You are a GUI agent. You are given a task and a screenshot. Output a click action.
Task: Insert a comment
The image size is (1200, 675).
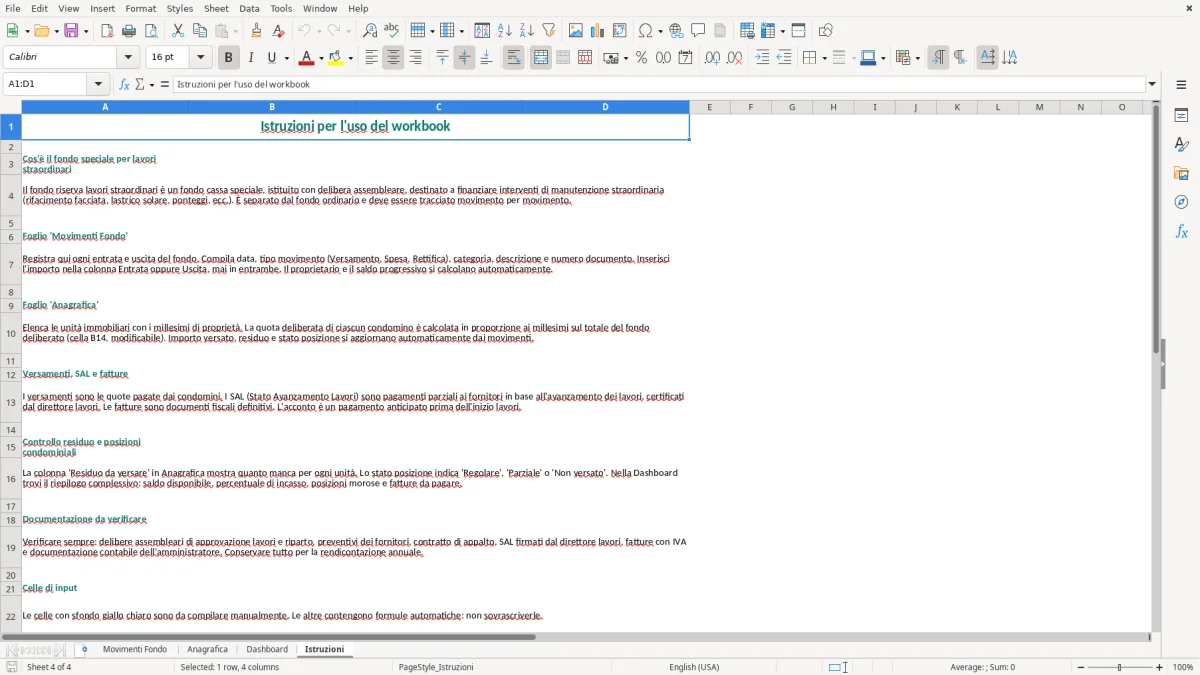[x=698, y=31]
